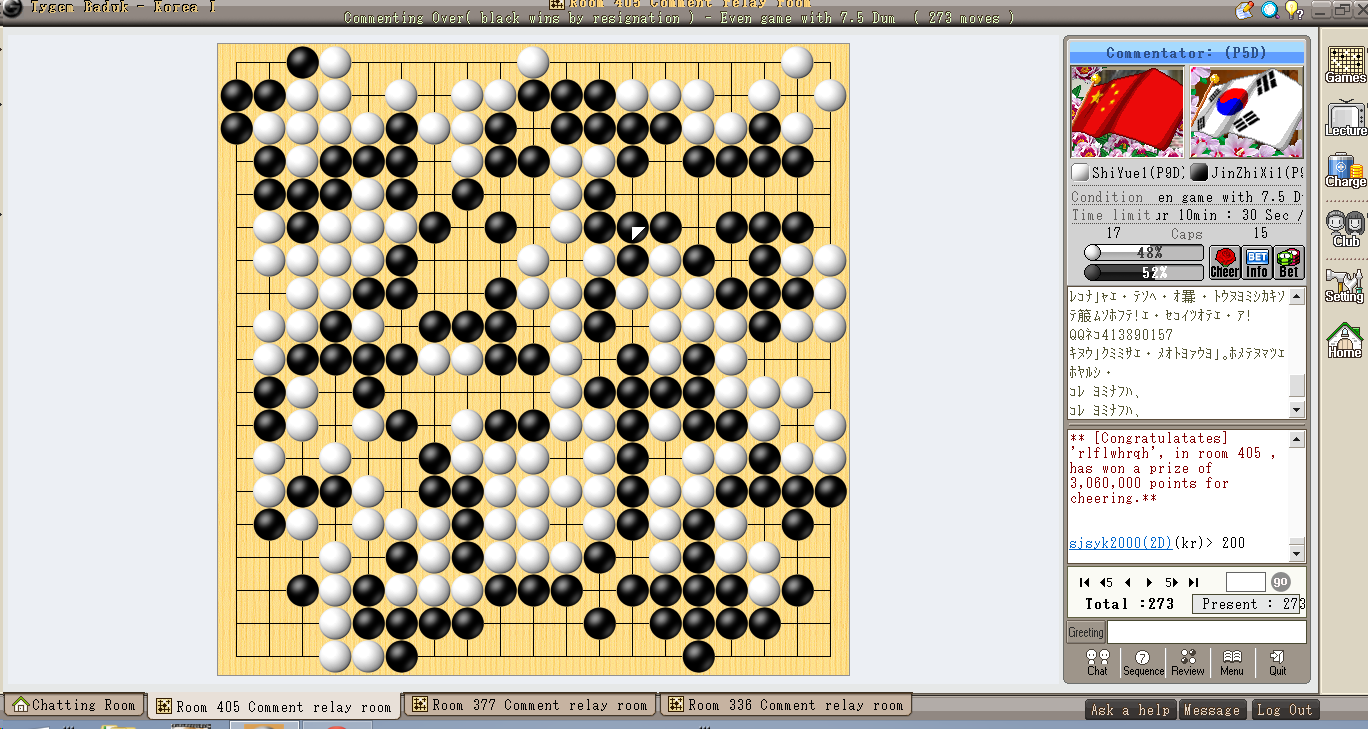Click the magnifier search icon in title bar

point(1270,10)
